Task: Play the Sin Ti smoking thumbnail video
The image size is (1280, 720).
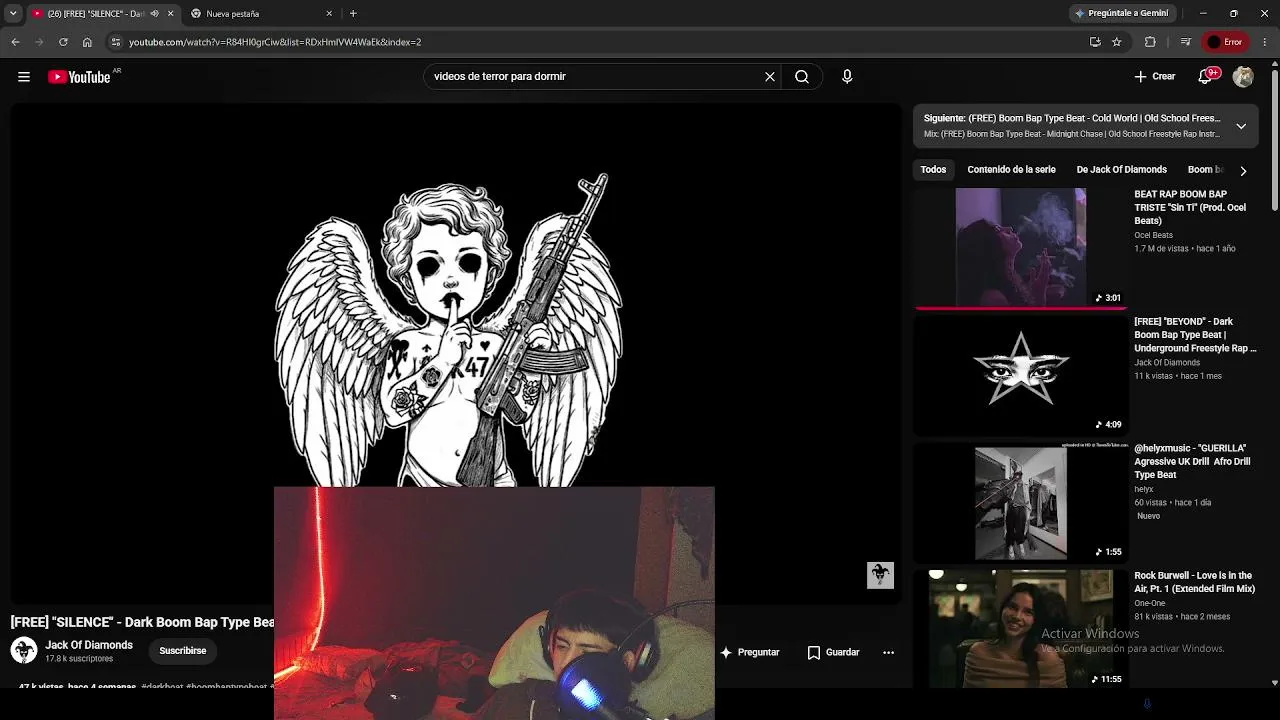Action: tap(1021, 247)
